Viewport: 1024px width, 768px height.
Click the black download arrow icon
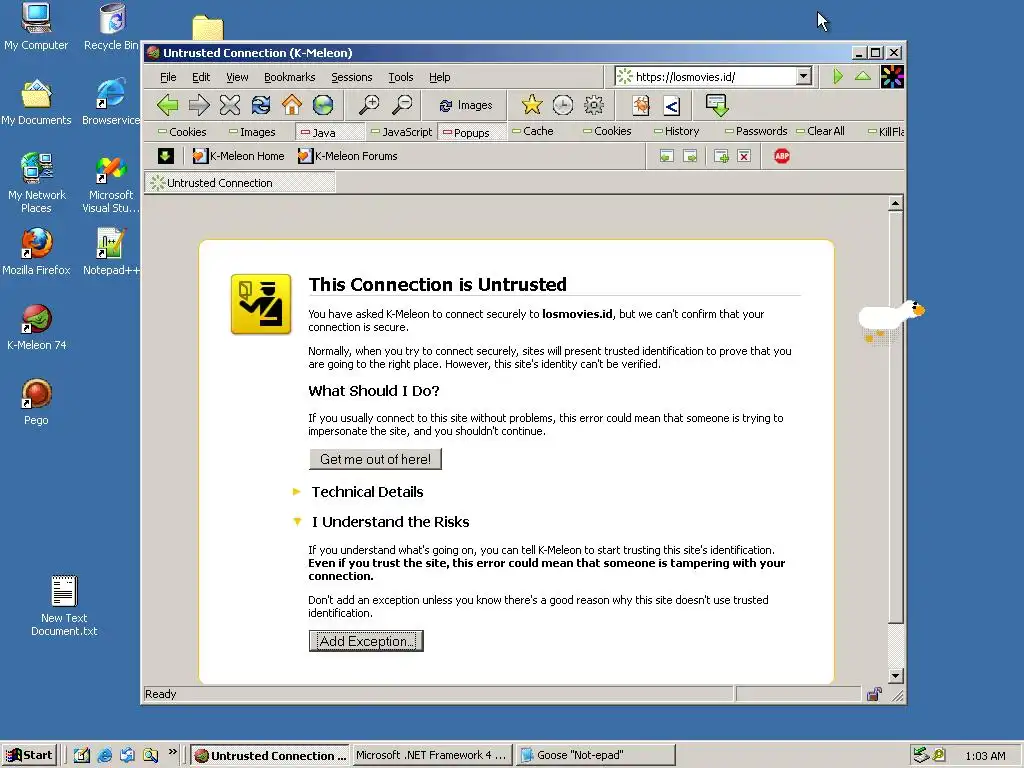(x=165, y=155)
